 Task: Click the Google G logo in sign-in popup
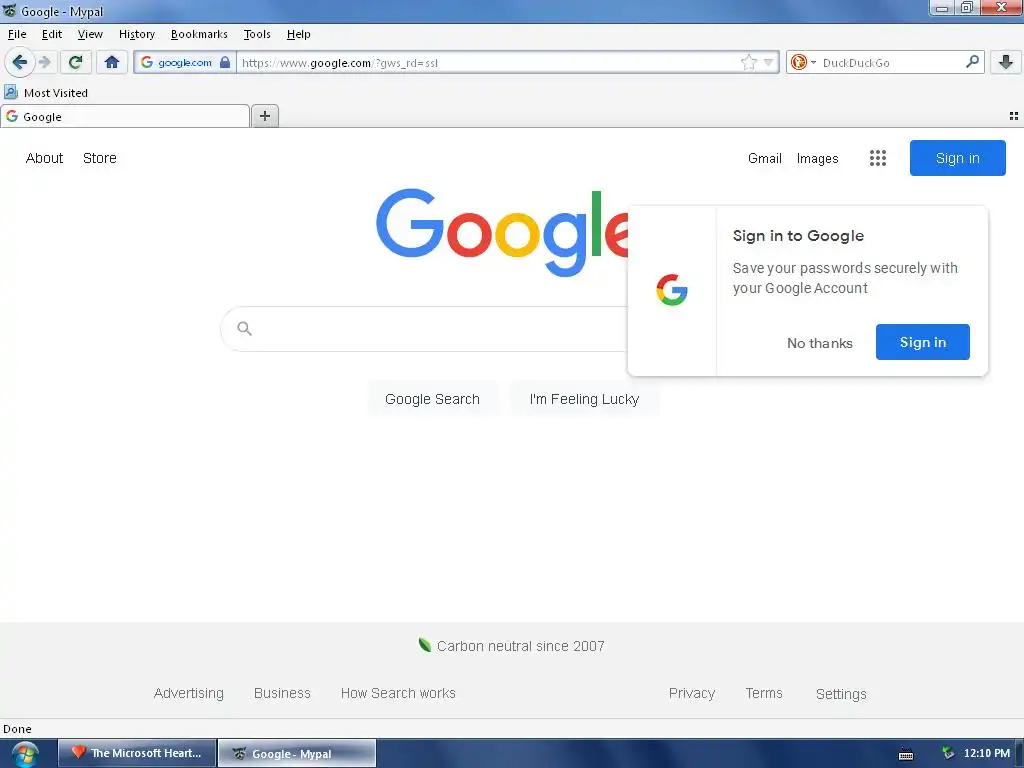pyautogui.click(x=672, y=290)
